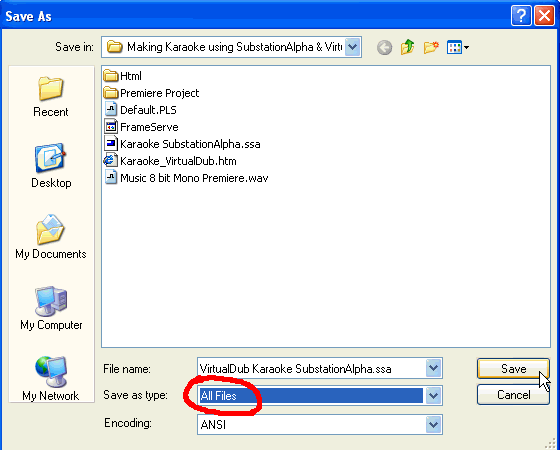
Task: Click the Save button
Action: click(x=513, y=369)
